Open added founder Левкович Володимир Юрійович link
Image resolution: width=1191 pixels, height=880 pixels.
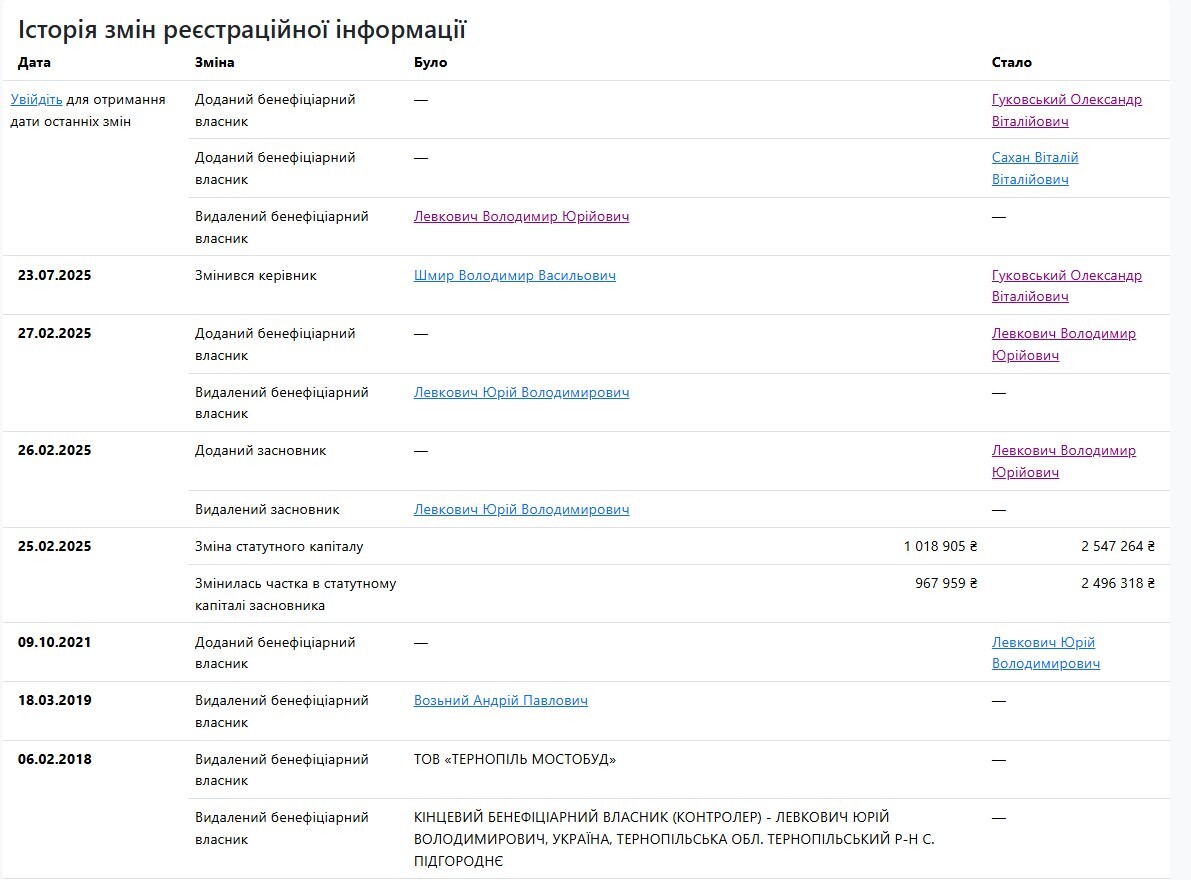click(1063, 451)
